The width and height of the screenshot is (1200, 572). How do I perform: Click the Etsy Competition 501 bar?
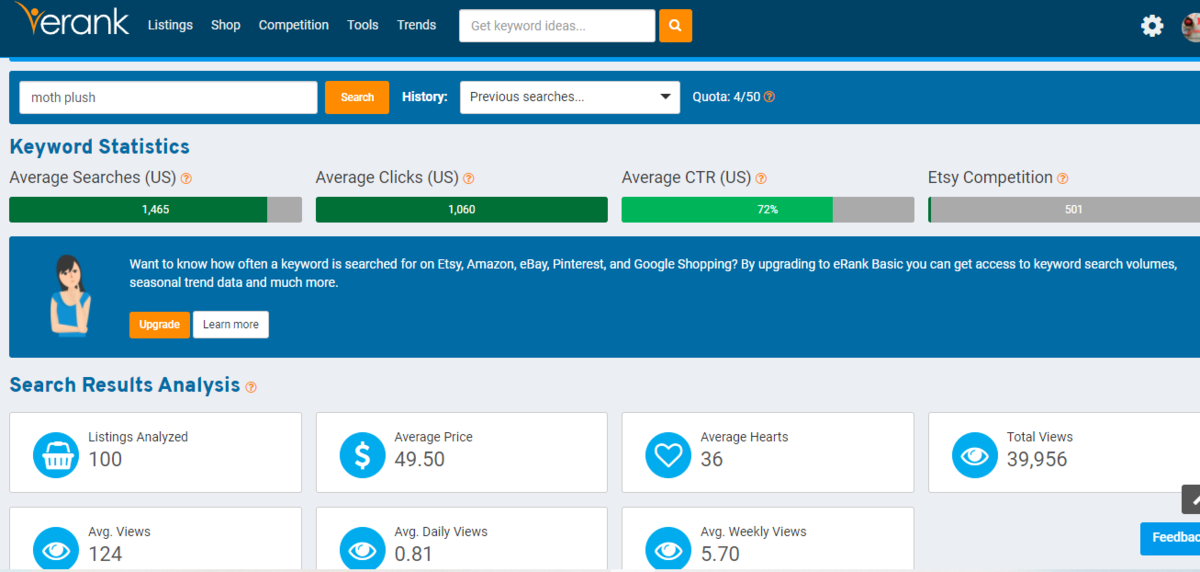tap(1064, 209)
